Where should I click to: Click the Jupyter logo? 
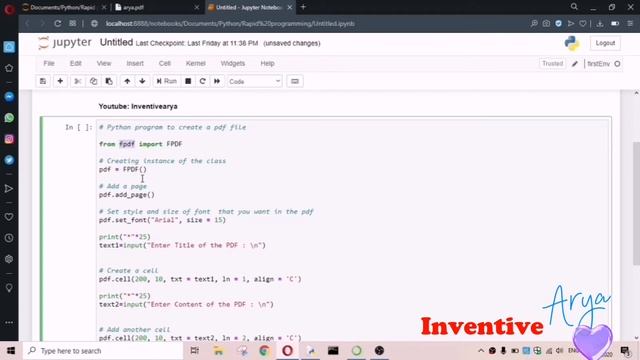coord(65,42)
